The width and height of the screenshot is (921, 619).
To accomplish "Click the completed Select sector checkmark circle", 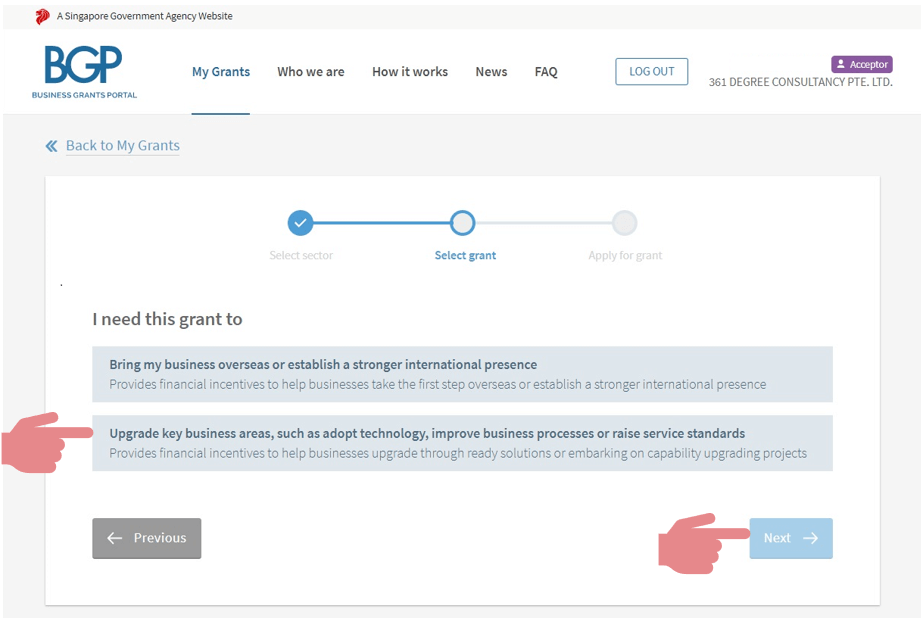I will pyautogui.click(x=300, y=223).
